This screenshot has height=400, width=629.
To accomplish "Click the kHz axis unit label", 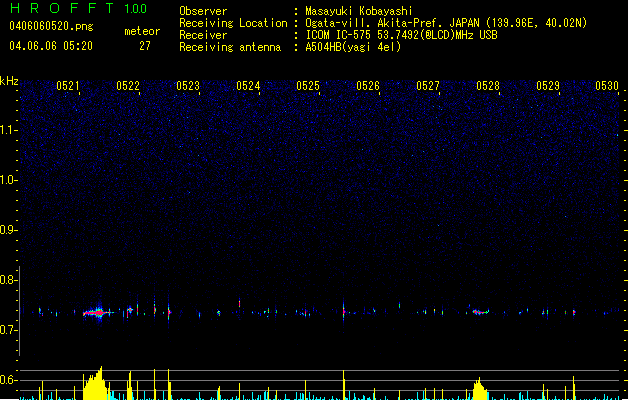I will (x=9, y=81).
